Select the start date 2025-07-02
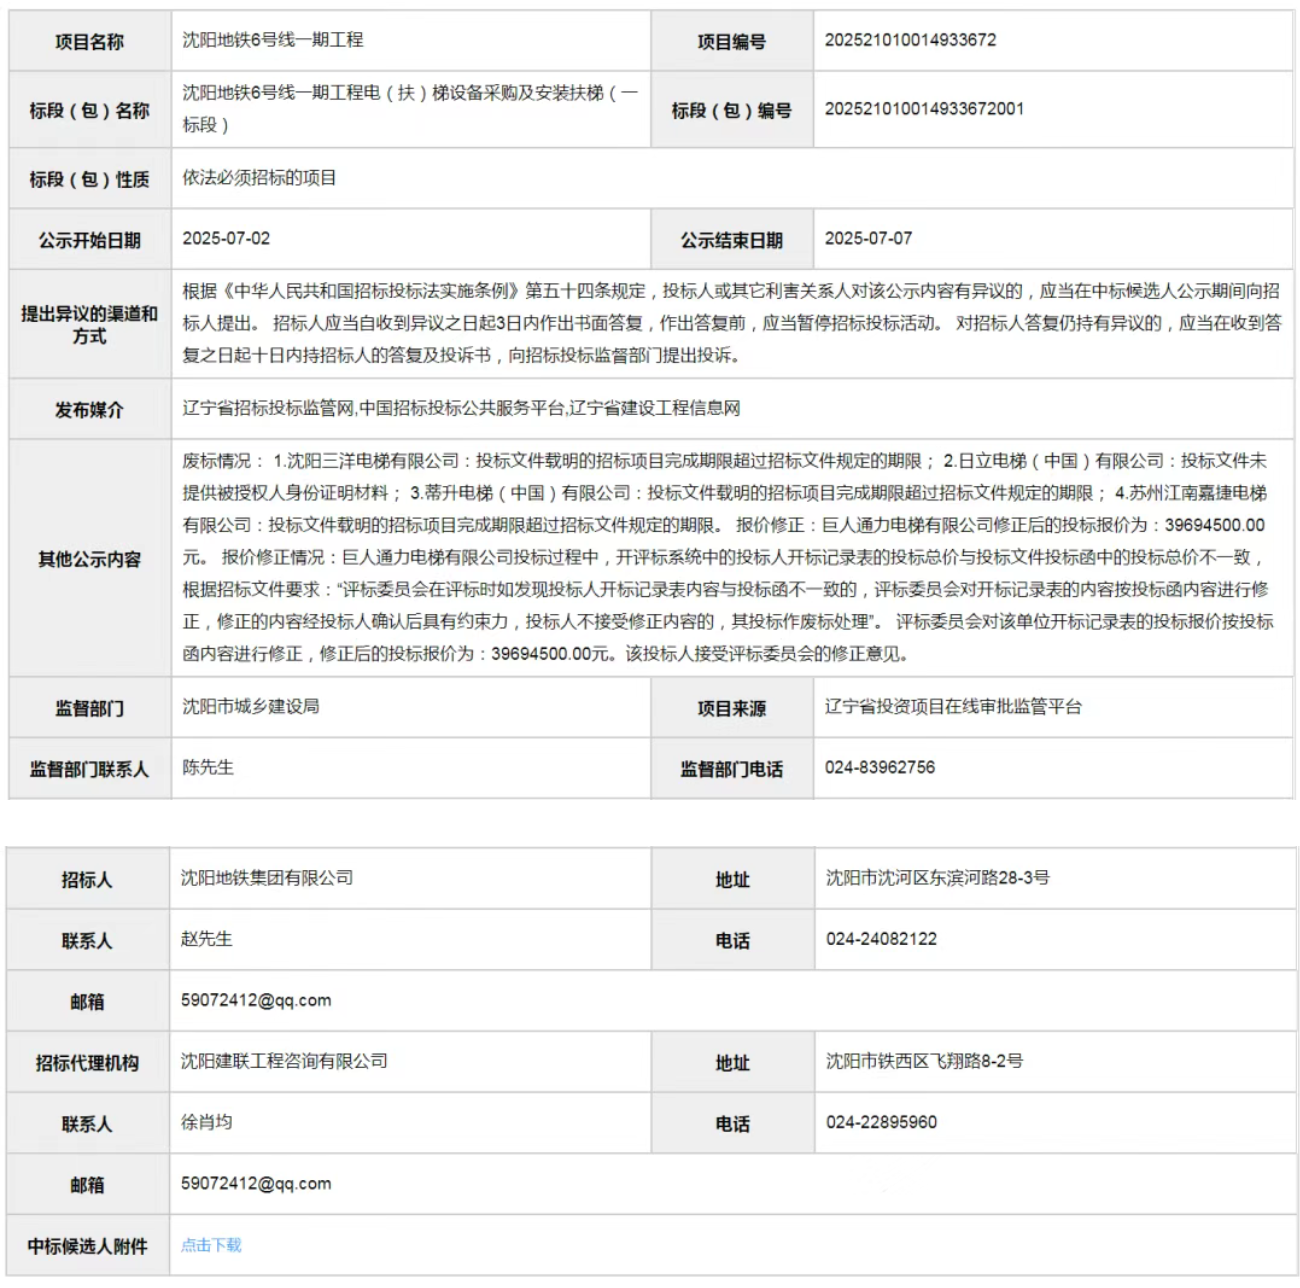This screenshot has width=1300, height=1288. coord(226,239)
